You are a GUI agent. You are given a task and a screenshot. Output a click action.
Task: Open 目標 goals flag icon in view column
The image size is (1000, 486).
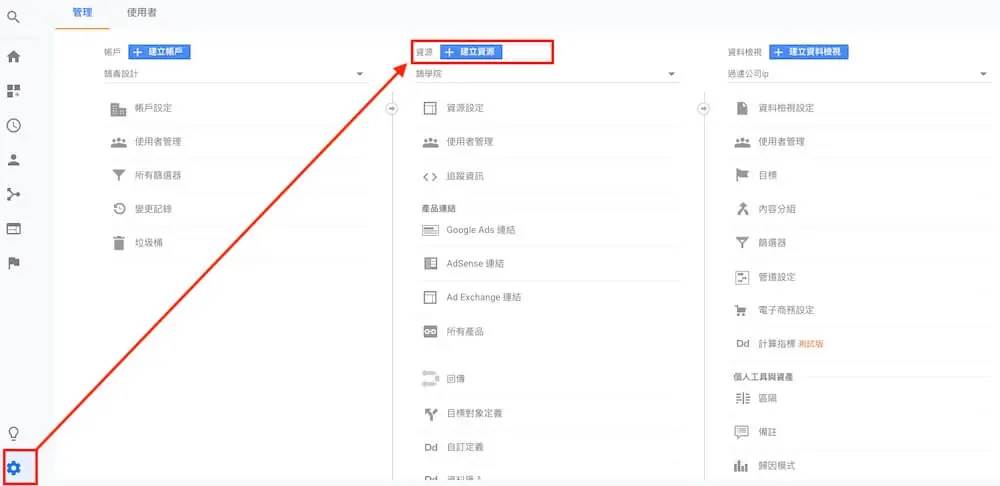(742, 175)
